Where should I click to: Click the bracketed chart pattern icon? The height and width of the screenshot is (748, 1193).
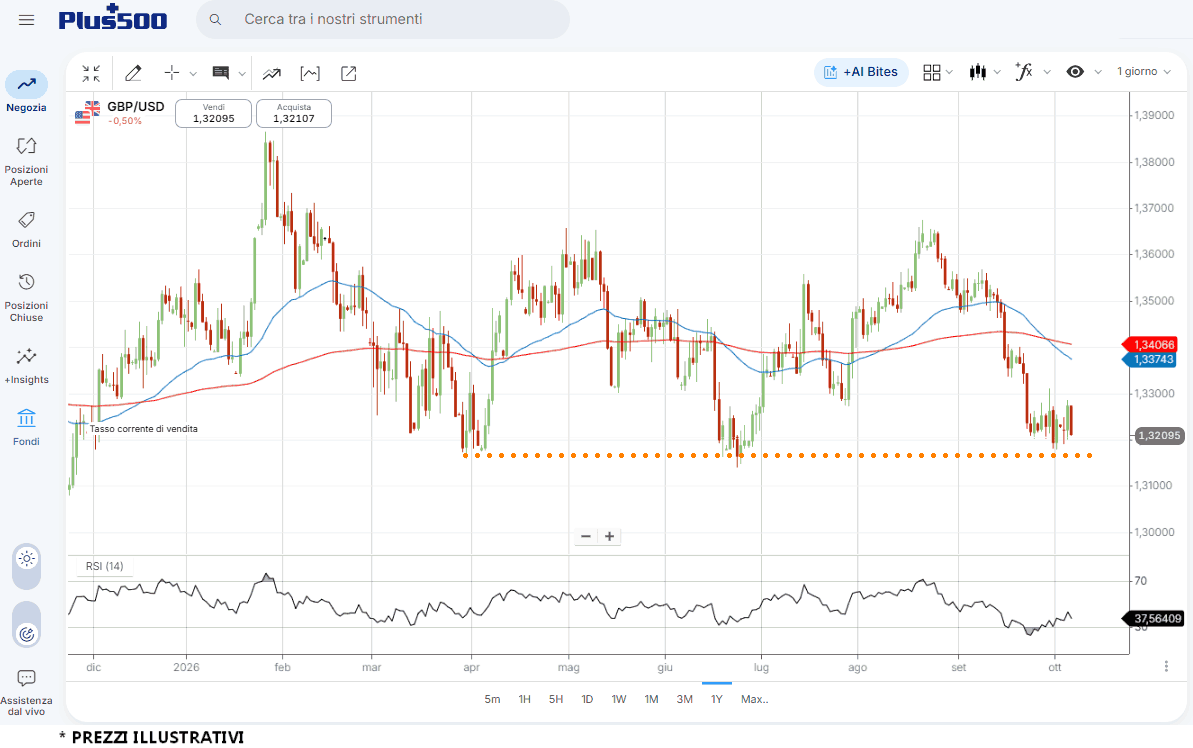(310, 73)
